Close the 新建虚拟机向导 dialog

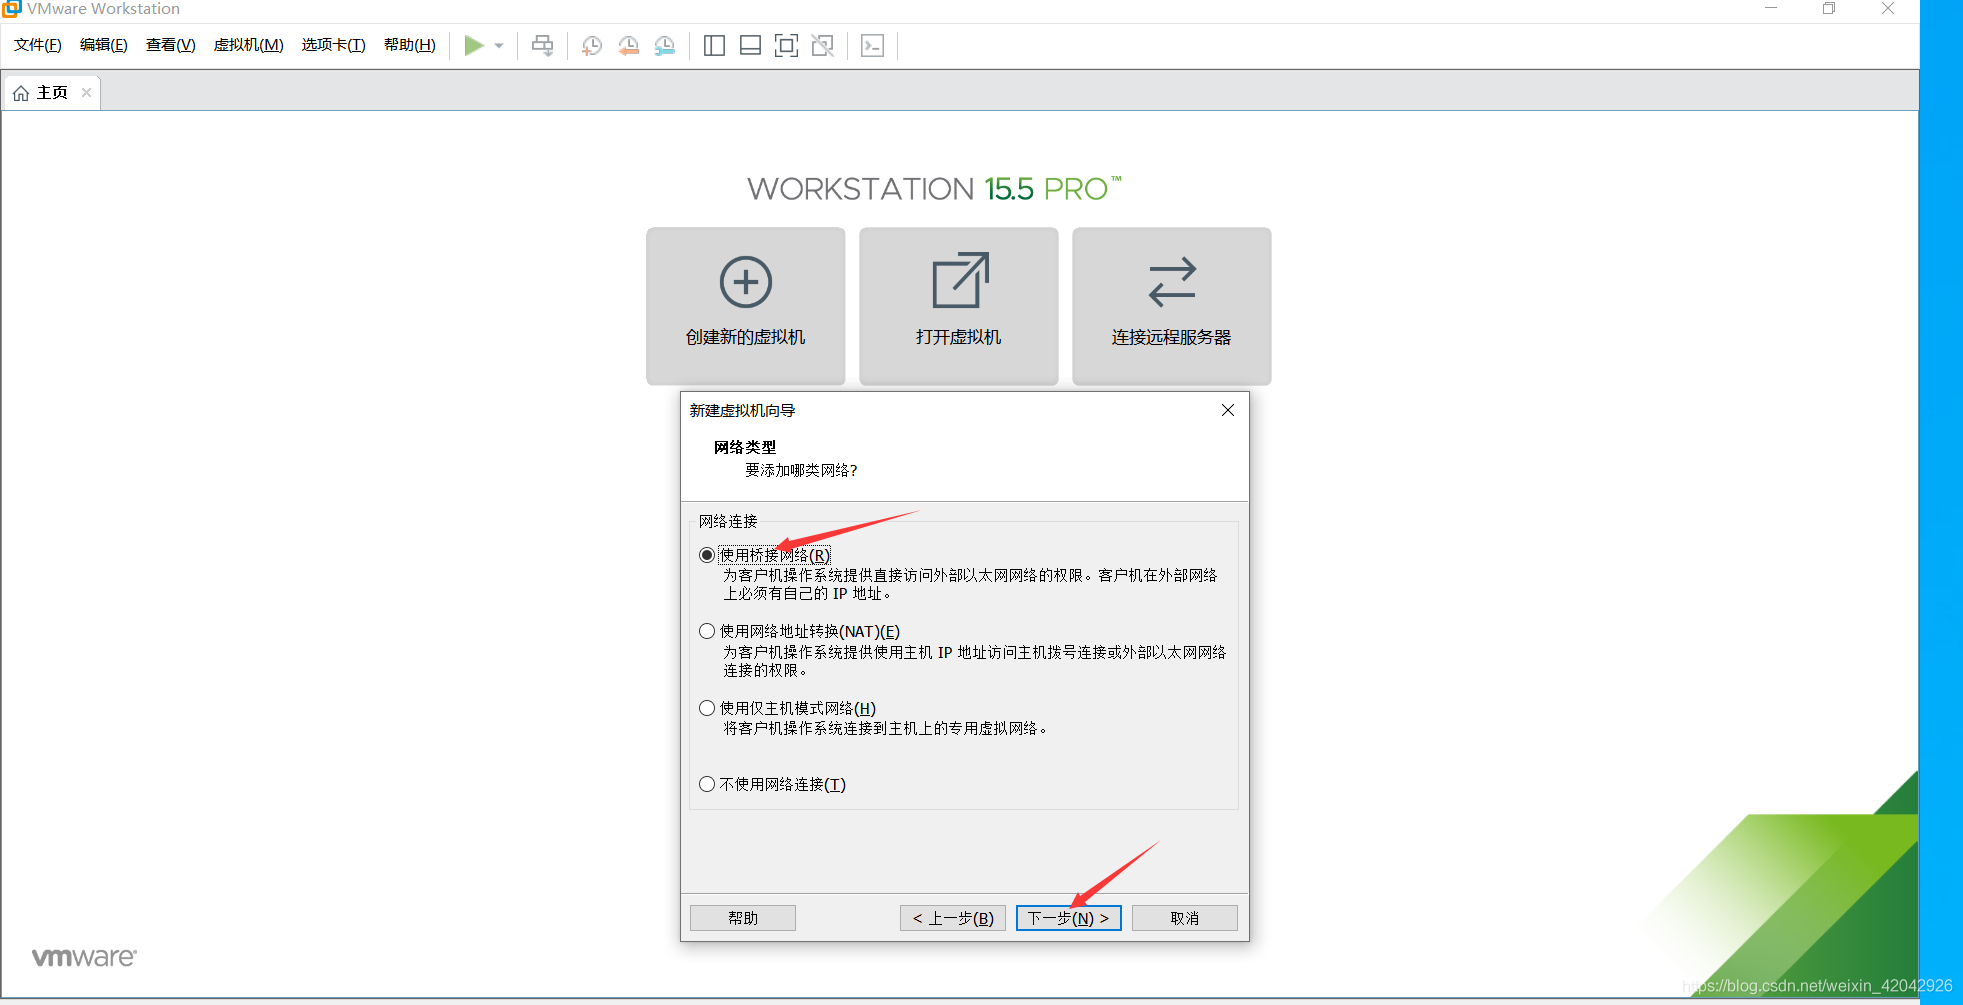tap(1228, 410)
